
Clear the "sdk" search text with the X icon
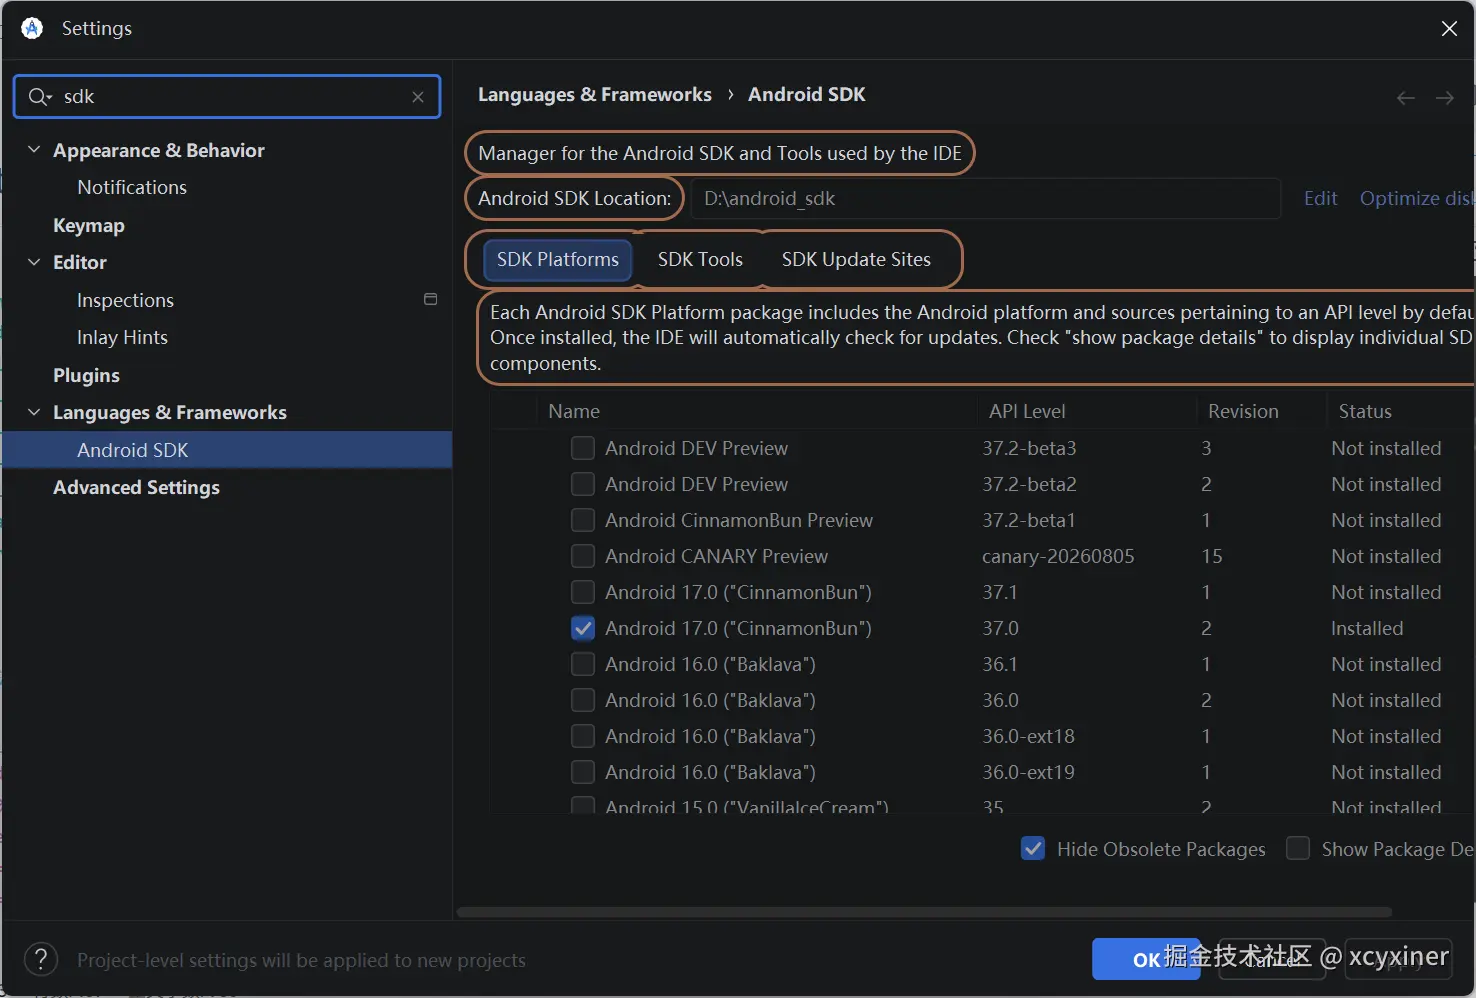click(418, 97)
